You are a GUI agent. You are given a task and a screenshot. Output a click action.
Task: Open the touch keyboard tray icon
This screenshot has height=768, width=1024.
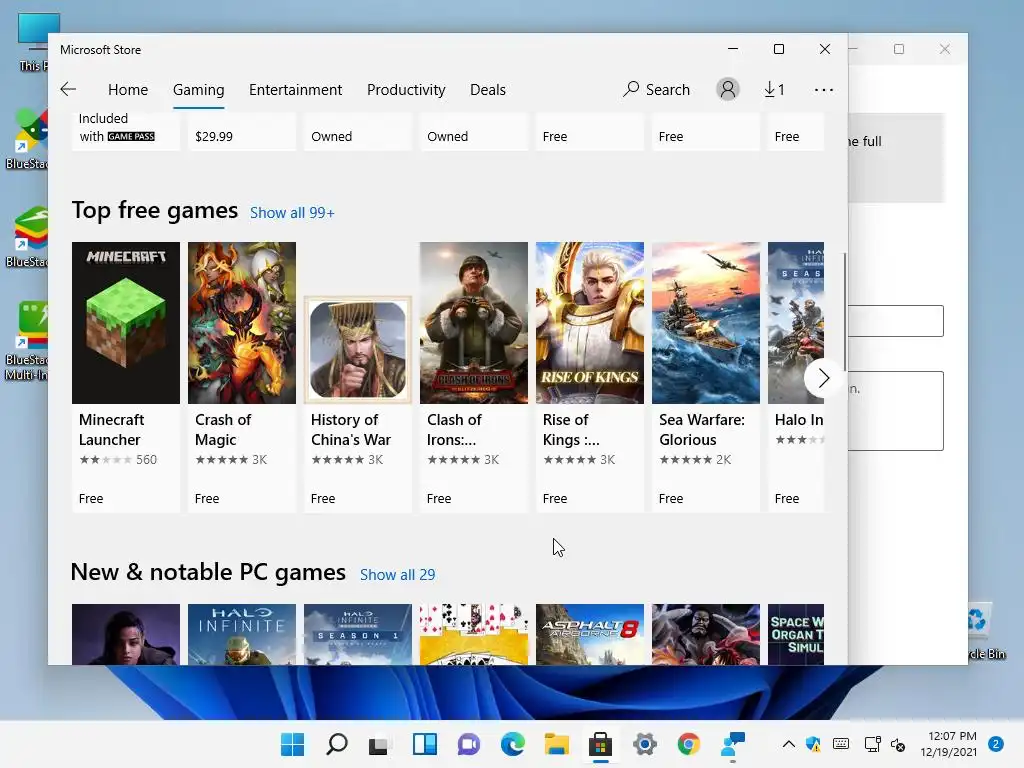841,744
